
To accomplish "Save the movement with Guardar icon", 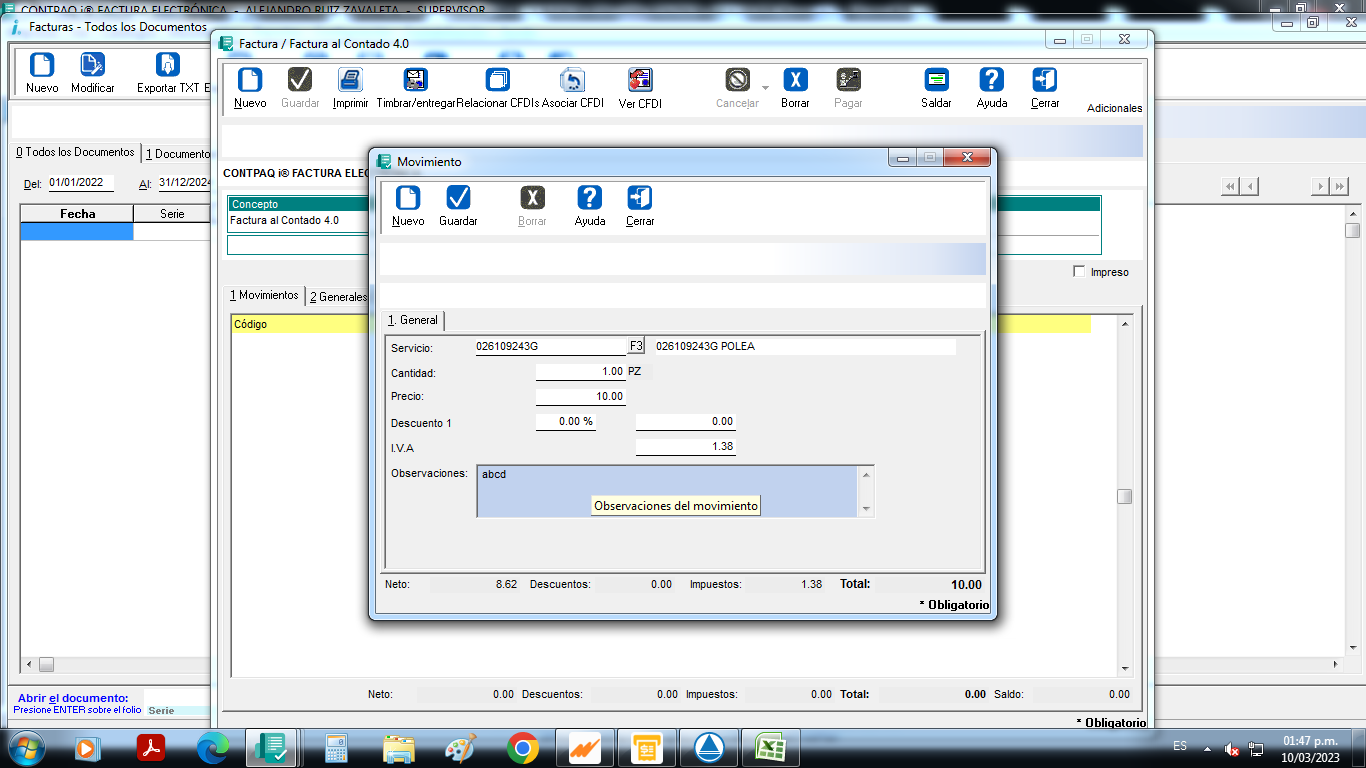I will coord(458,198).
